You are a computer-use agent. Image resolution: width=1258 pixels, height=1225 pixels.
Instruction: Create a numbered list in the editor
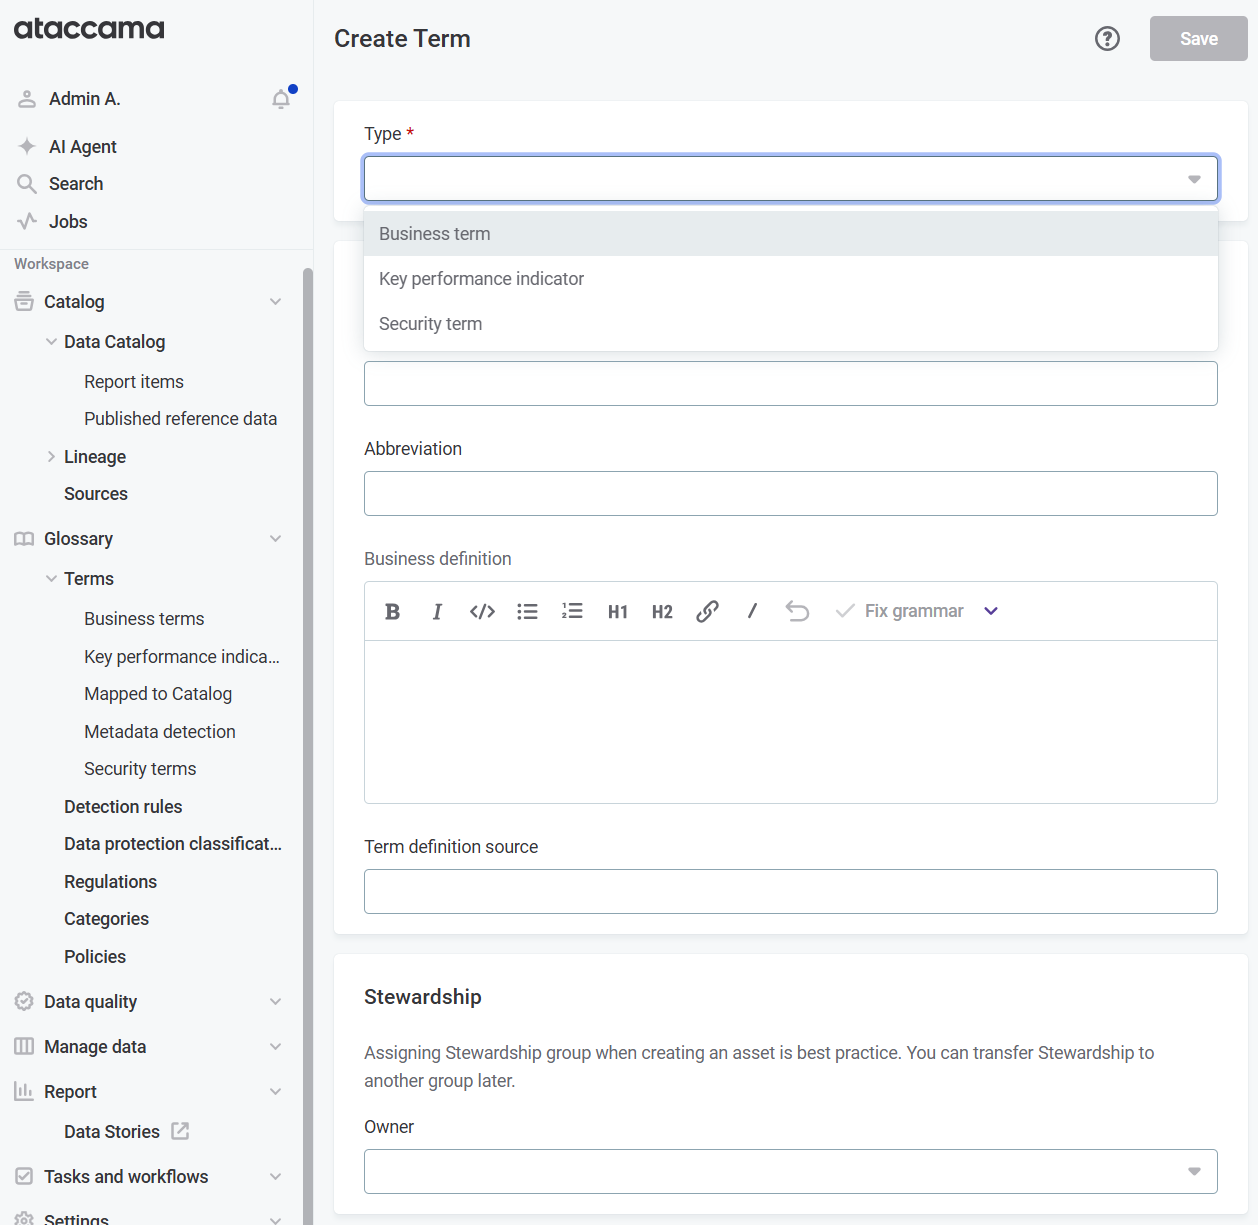[572, 611]
